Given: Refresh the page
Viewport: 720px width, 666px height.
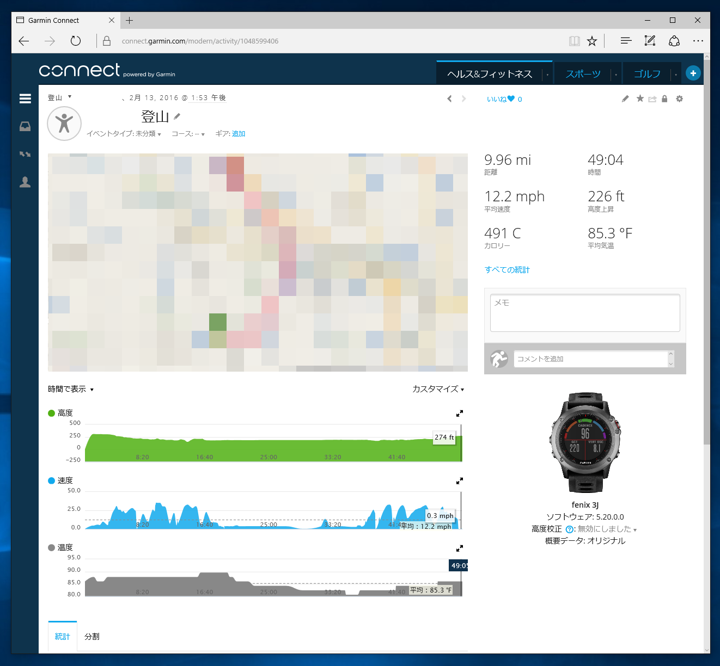Looking at the screenshot, I should tap(76, 41).
